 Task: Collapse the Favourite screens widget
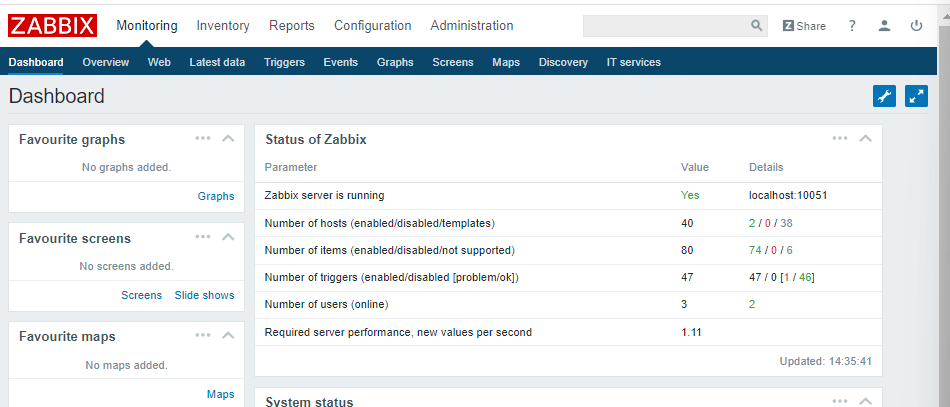228,237
